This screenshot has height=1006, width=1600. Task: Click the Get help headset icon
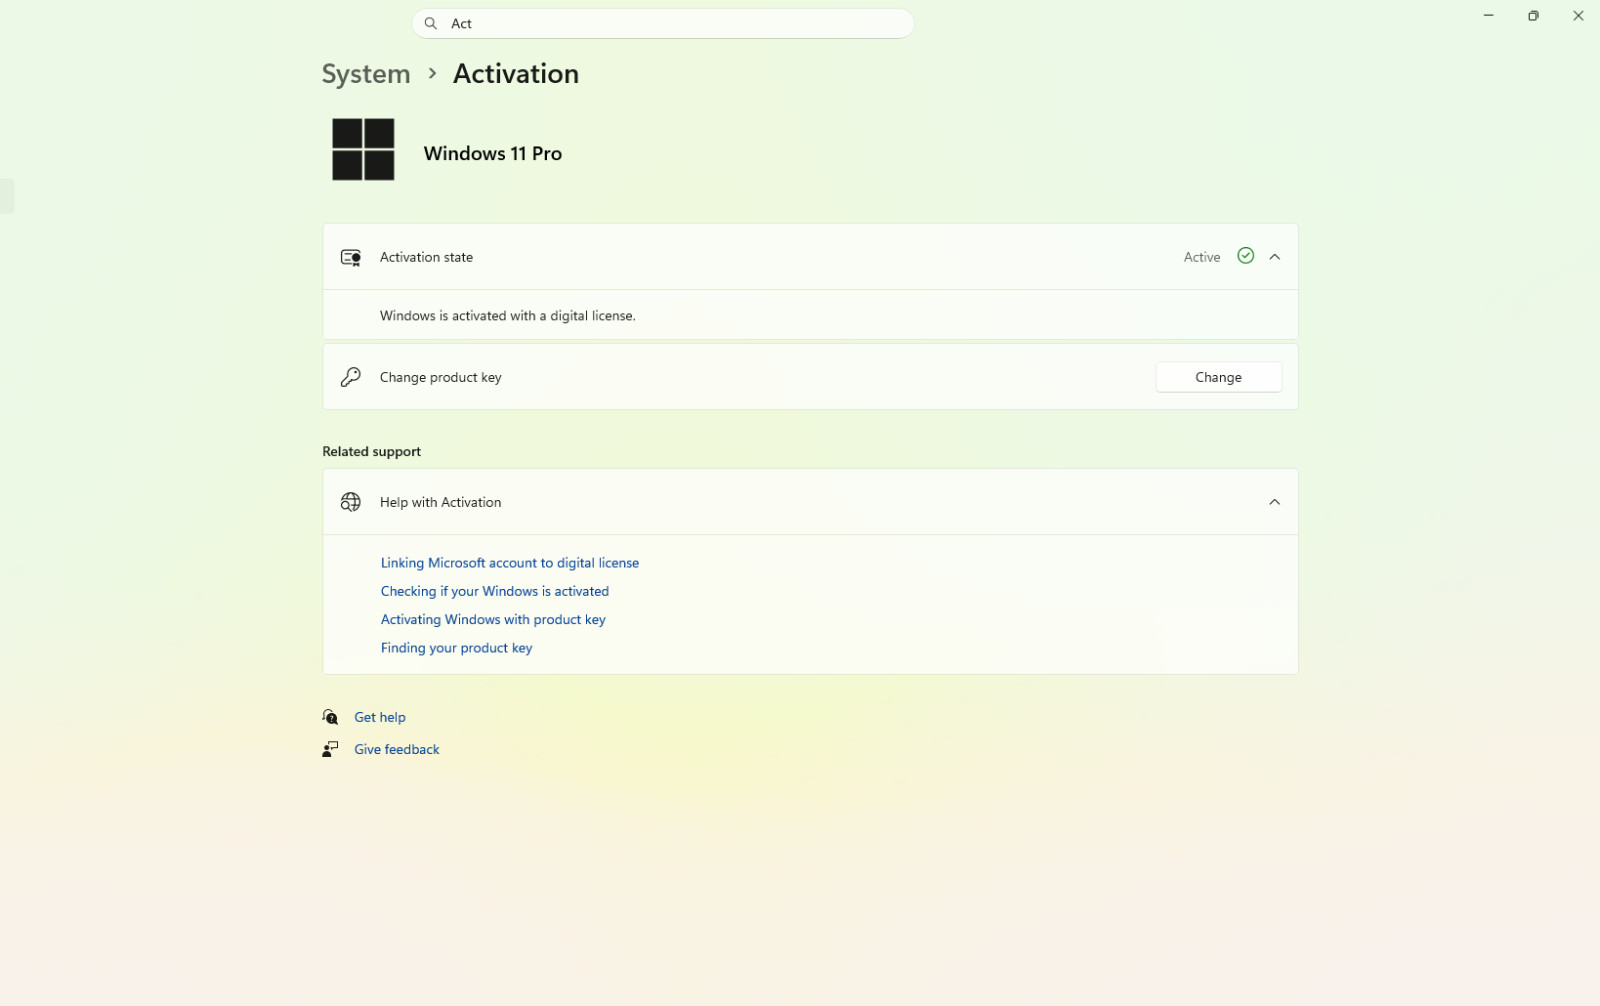click(x=330, y=717)
